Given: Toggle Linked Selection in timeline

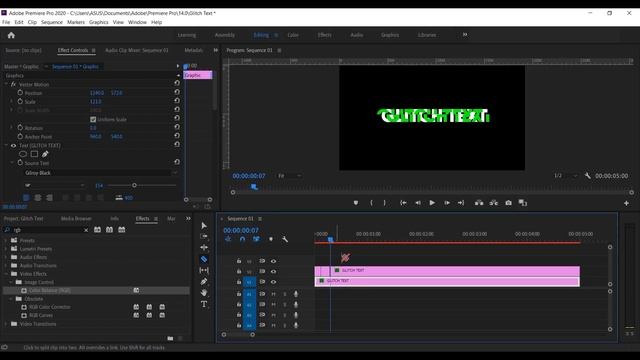Looking at the screenshot, I should click(256, 239).
